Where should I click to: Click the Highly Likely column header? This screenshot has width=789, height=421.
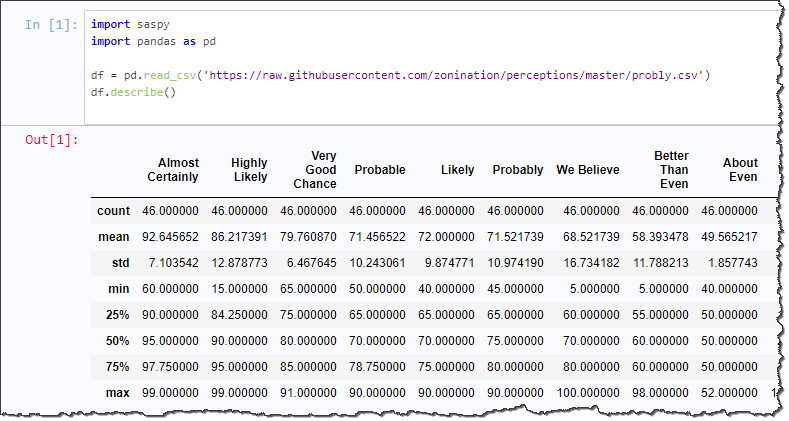[x=249, y=170]
